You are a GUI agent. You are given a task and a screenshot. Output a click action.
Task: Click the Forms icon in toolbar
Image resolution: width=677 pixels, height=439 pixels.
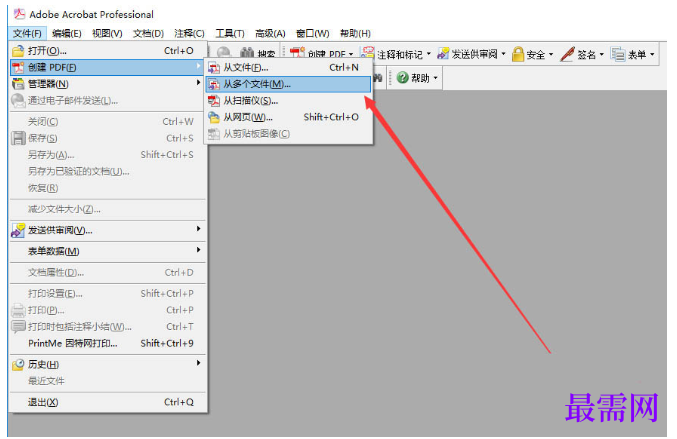click(617, 54)
